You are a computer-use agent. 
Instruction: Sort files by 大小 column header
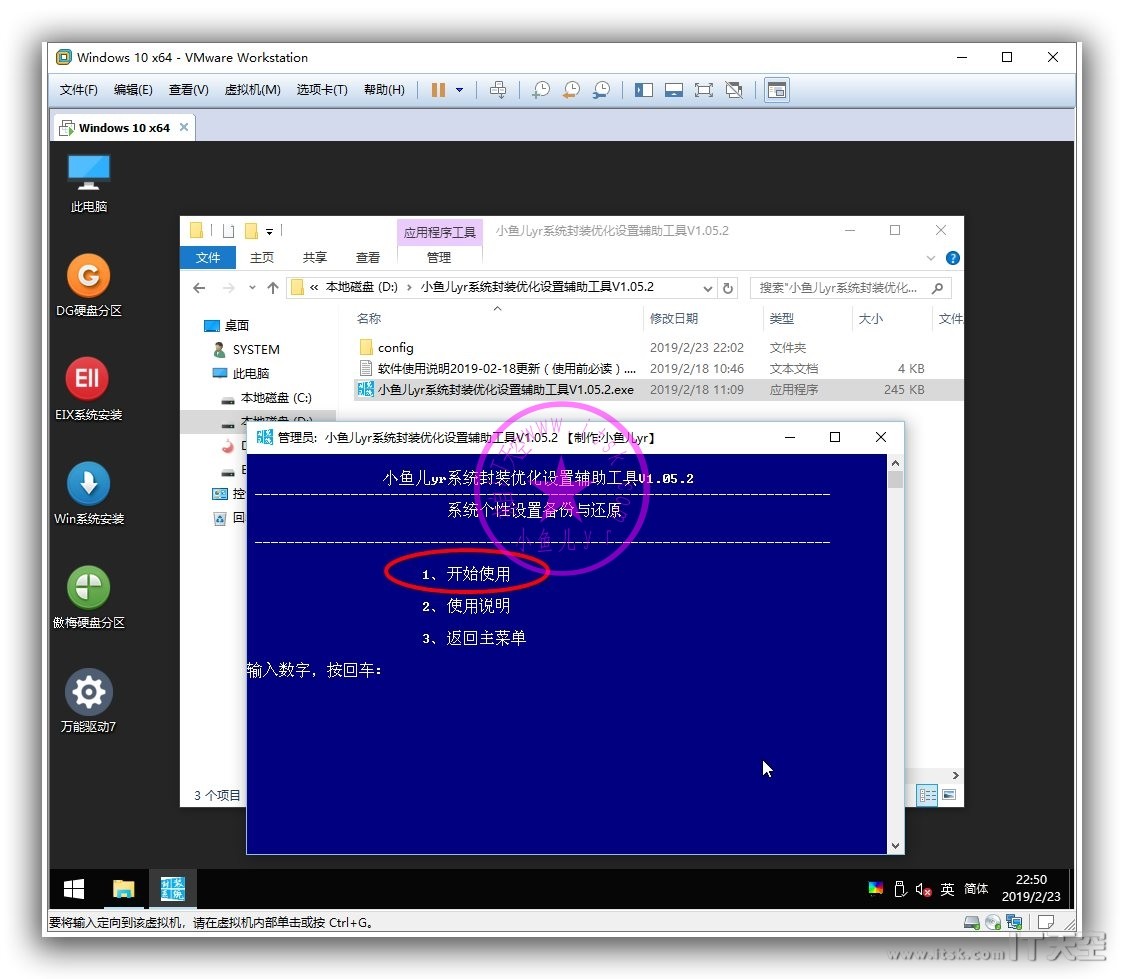(891, 318)
